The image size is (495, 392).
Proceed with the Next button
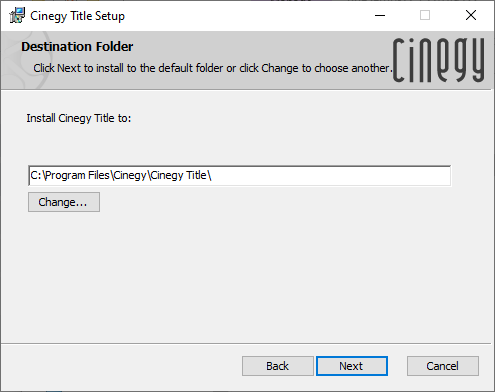pyautogui.click(x=352, y=366)
